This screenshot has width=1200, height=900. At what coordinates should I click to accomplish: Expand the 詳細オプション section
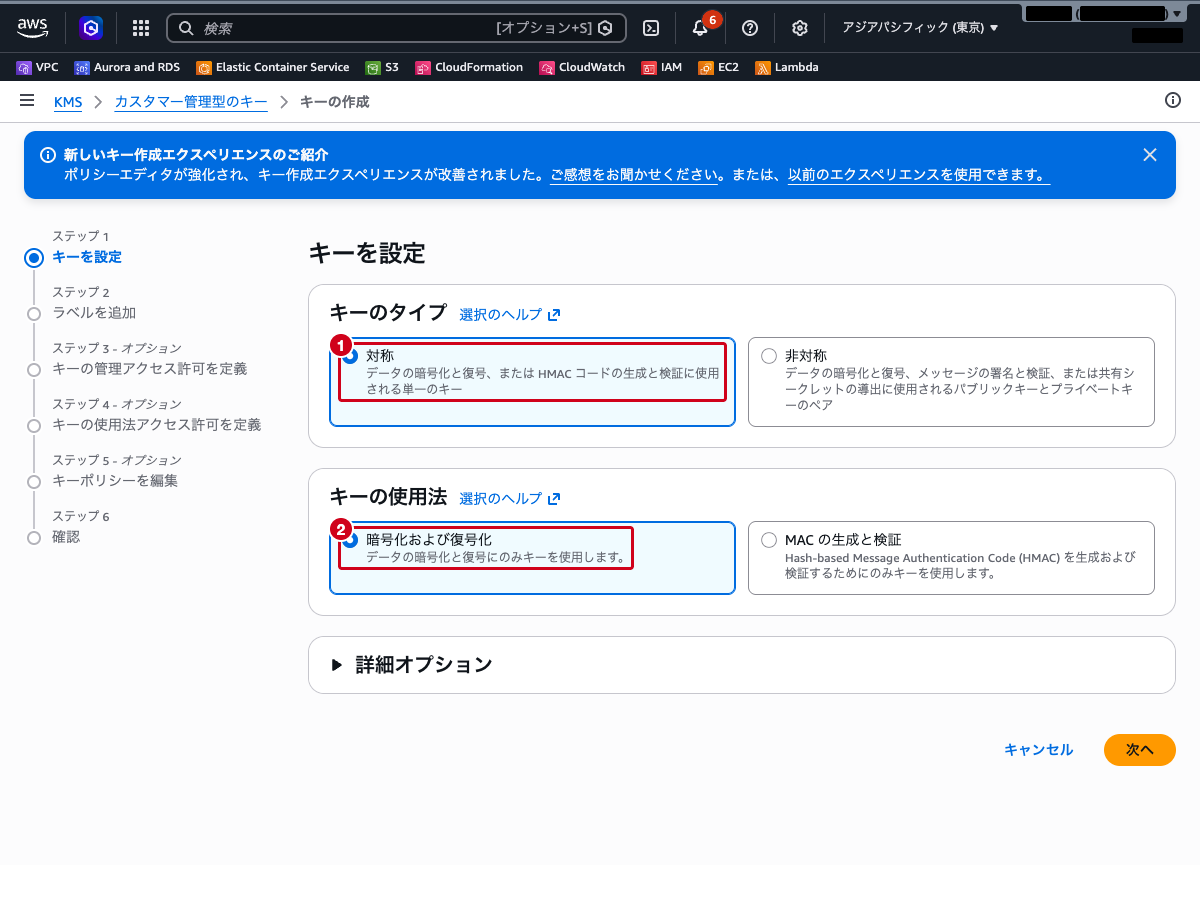click(x=412, y=664)
